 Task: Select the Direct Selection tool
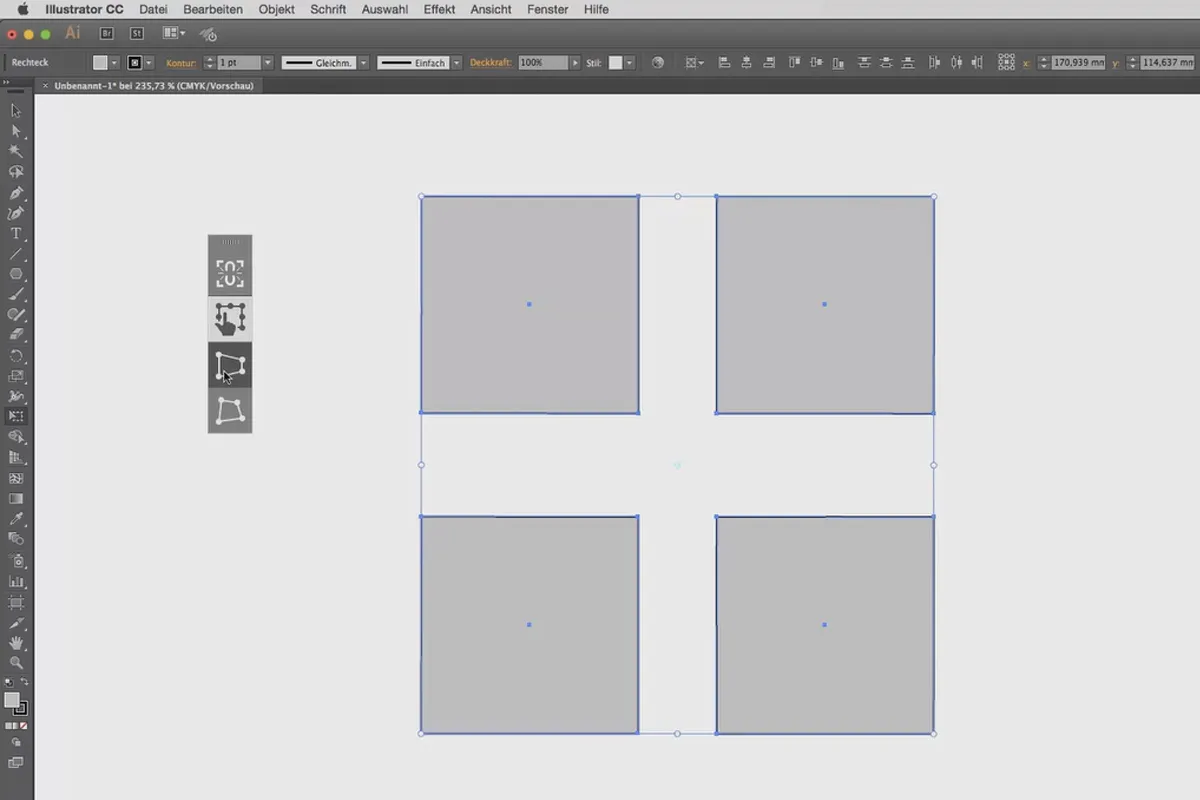click(x=16, y=131)
